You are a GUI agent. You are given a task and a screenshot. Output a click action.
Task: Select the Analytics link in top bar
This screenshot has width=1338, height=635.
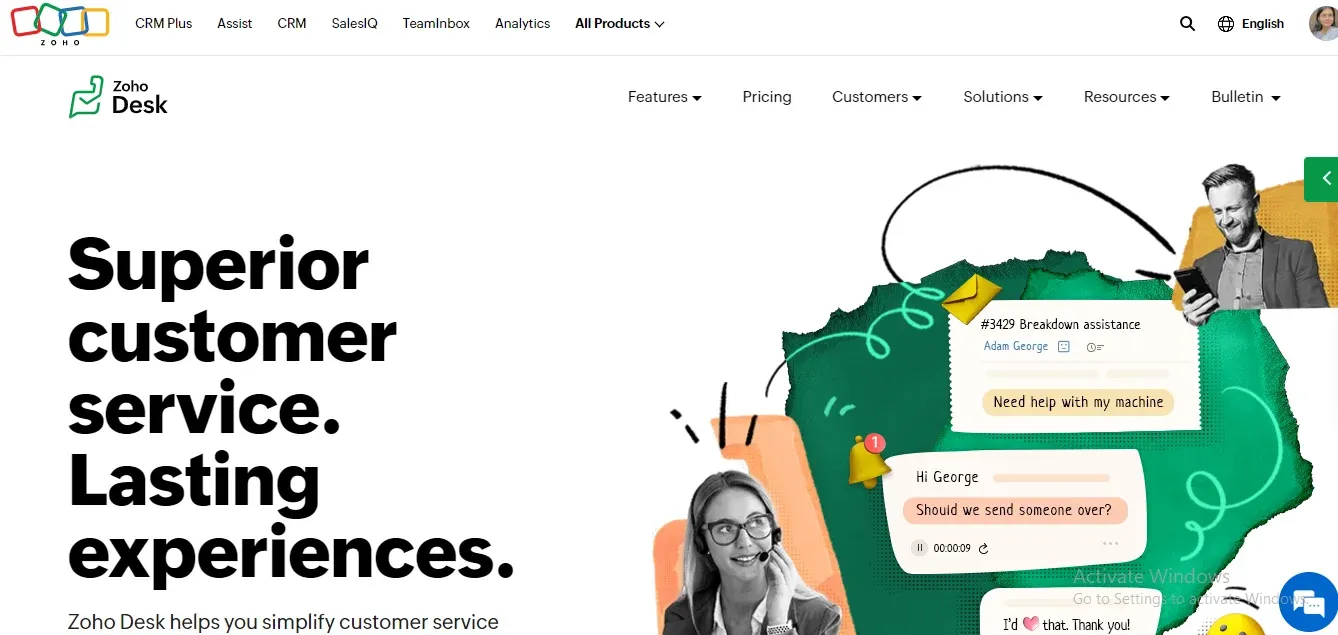pos(523,23)
